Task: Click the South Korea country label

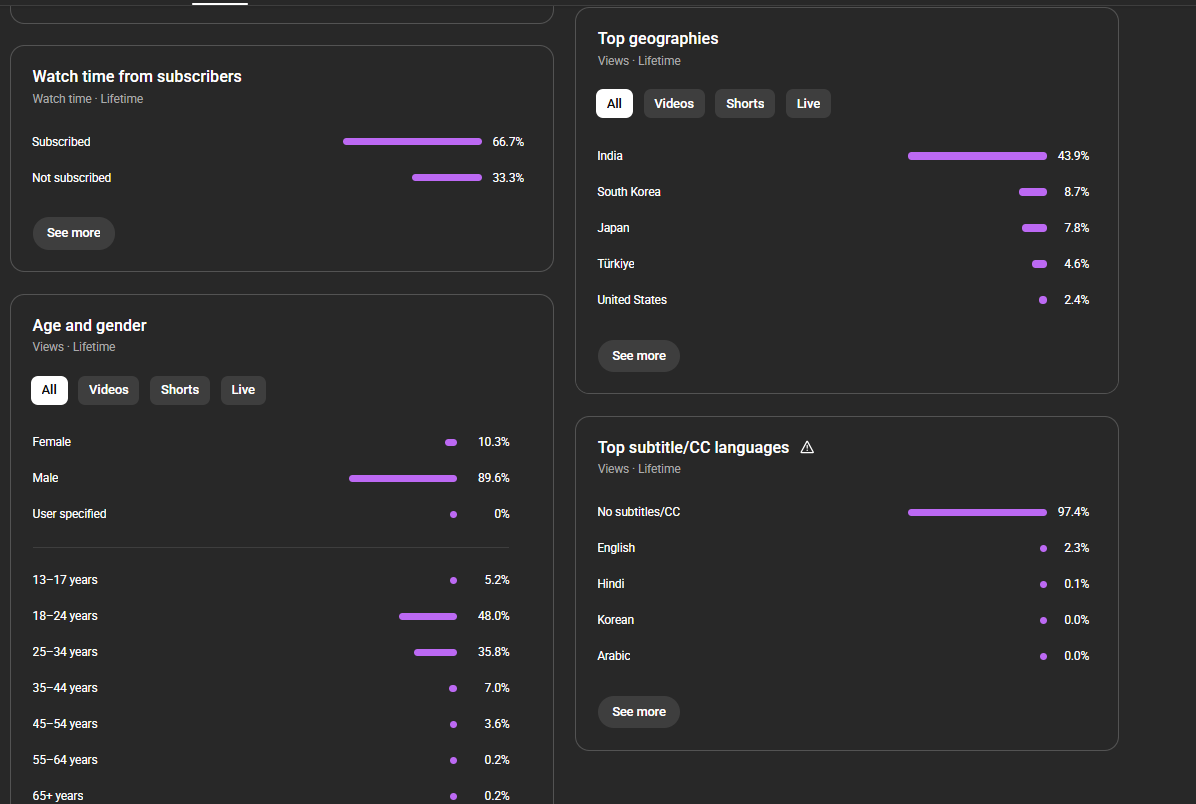Action: coord(629,192)
